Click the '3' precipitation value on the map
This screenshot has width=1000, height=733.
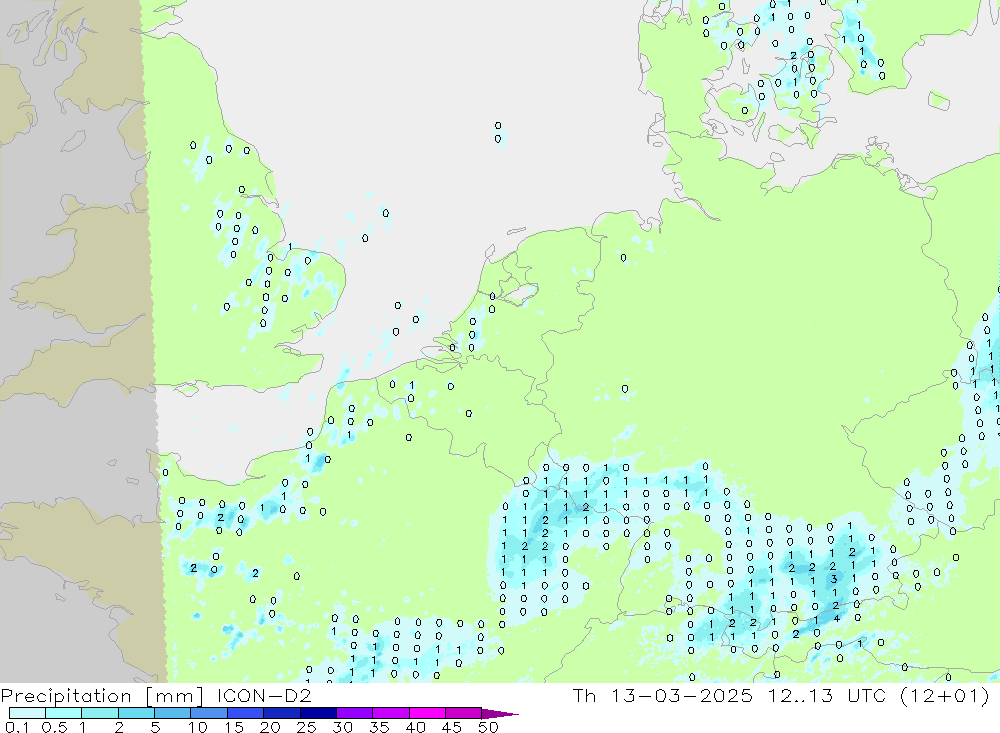(x=834, y=579)
